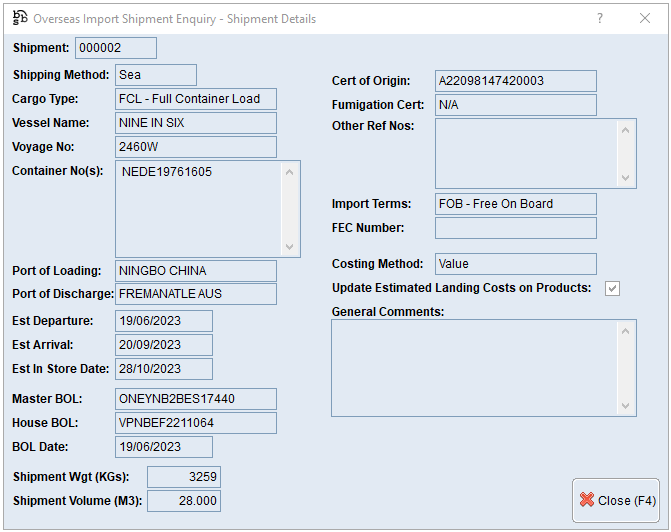
Task: Select the Cert of Origin field
Action: [x=515, y=81]
